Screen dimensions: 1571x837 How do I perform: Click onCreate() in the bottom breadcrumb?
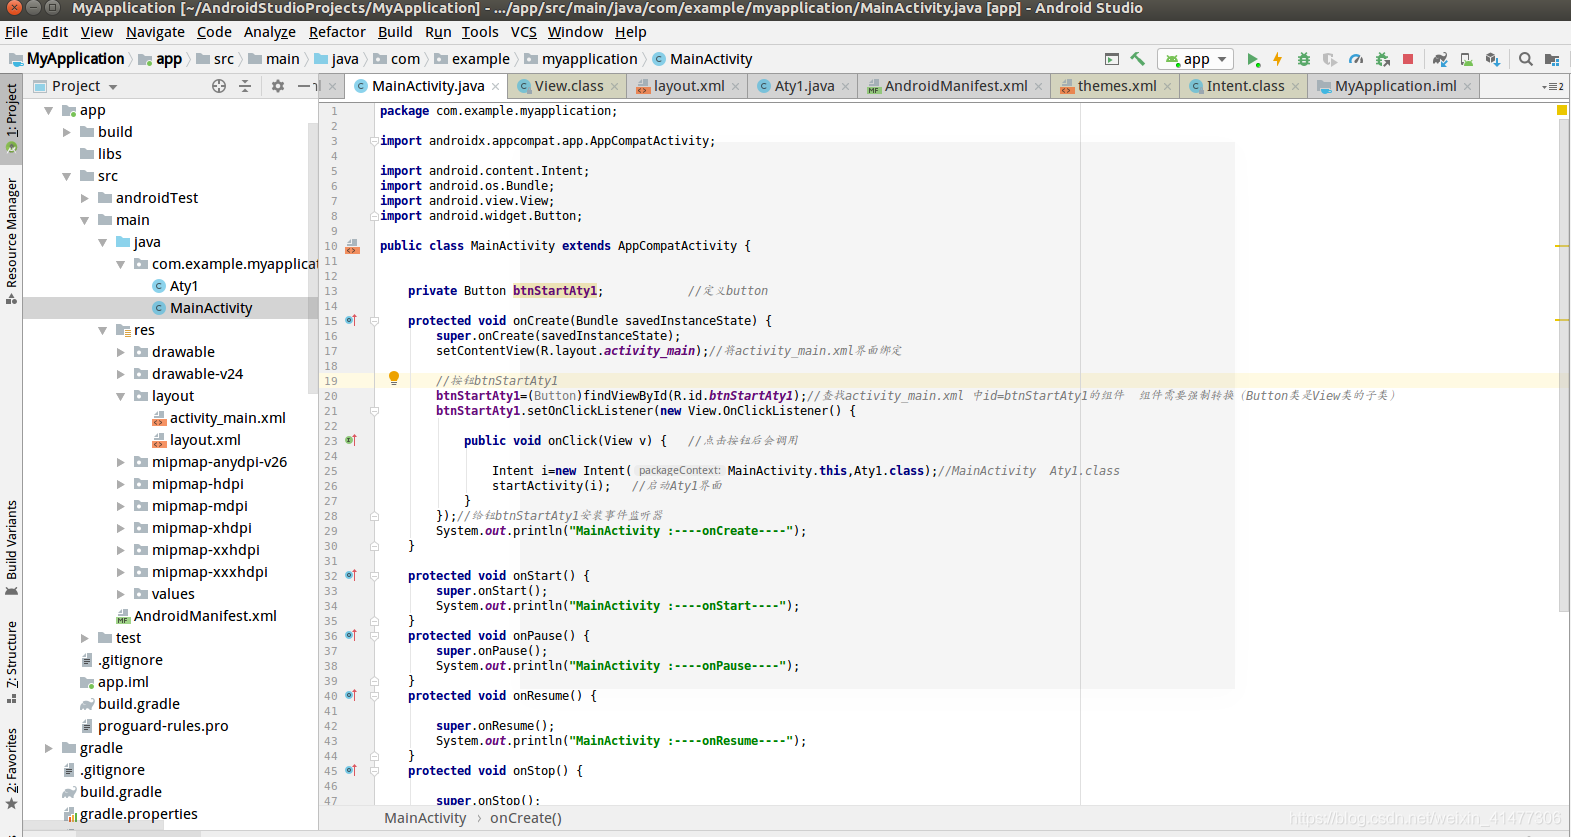tap(526, 818)
